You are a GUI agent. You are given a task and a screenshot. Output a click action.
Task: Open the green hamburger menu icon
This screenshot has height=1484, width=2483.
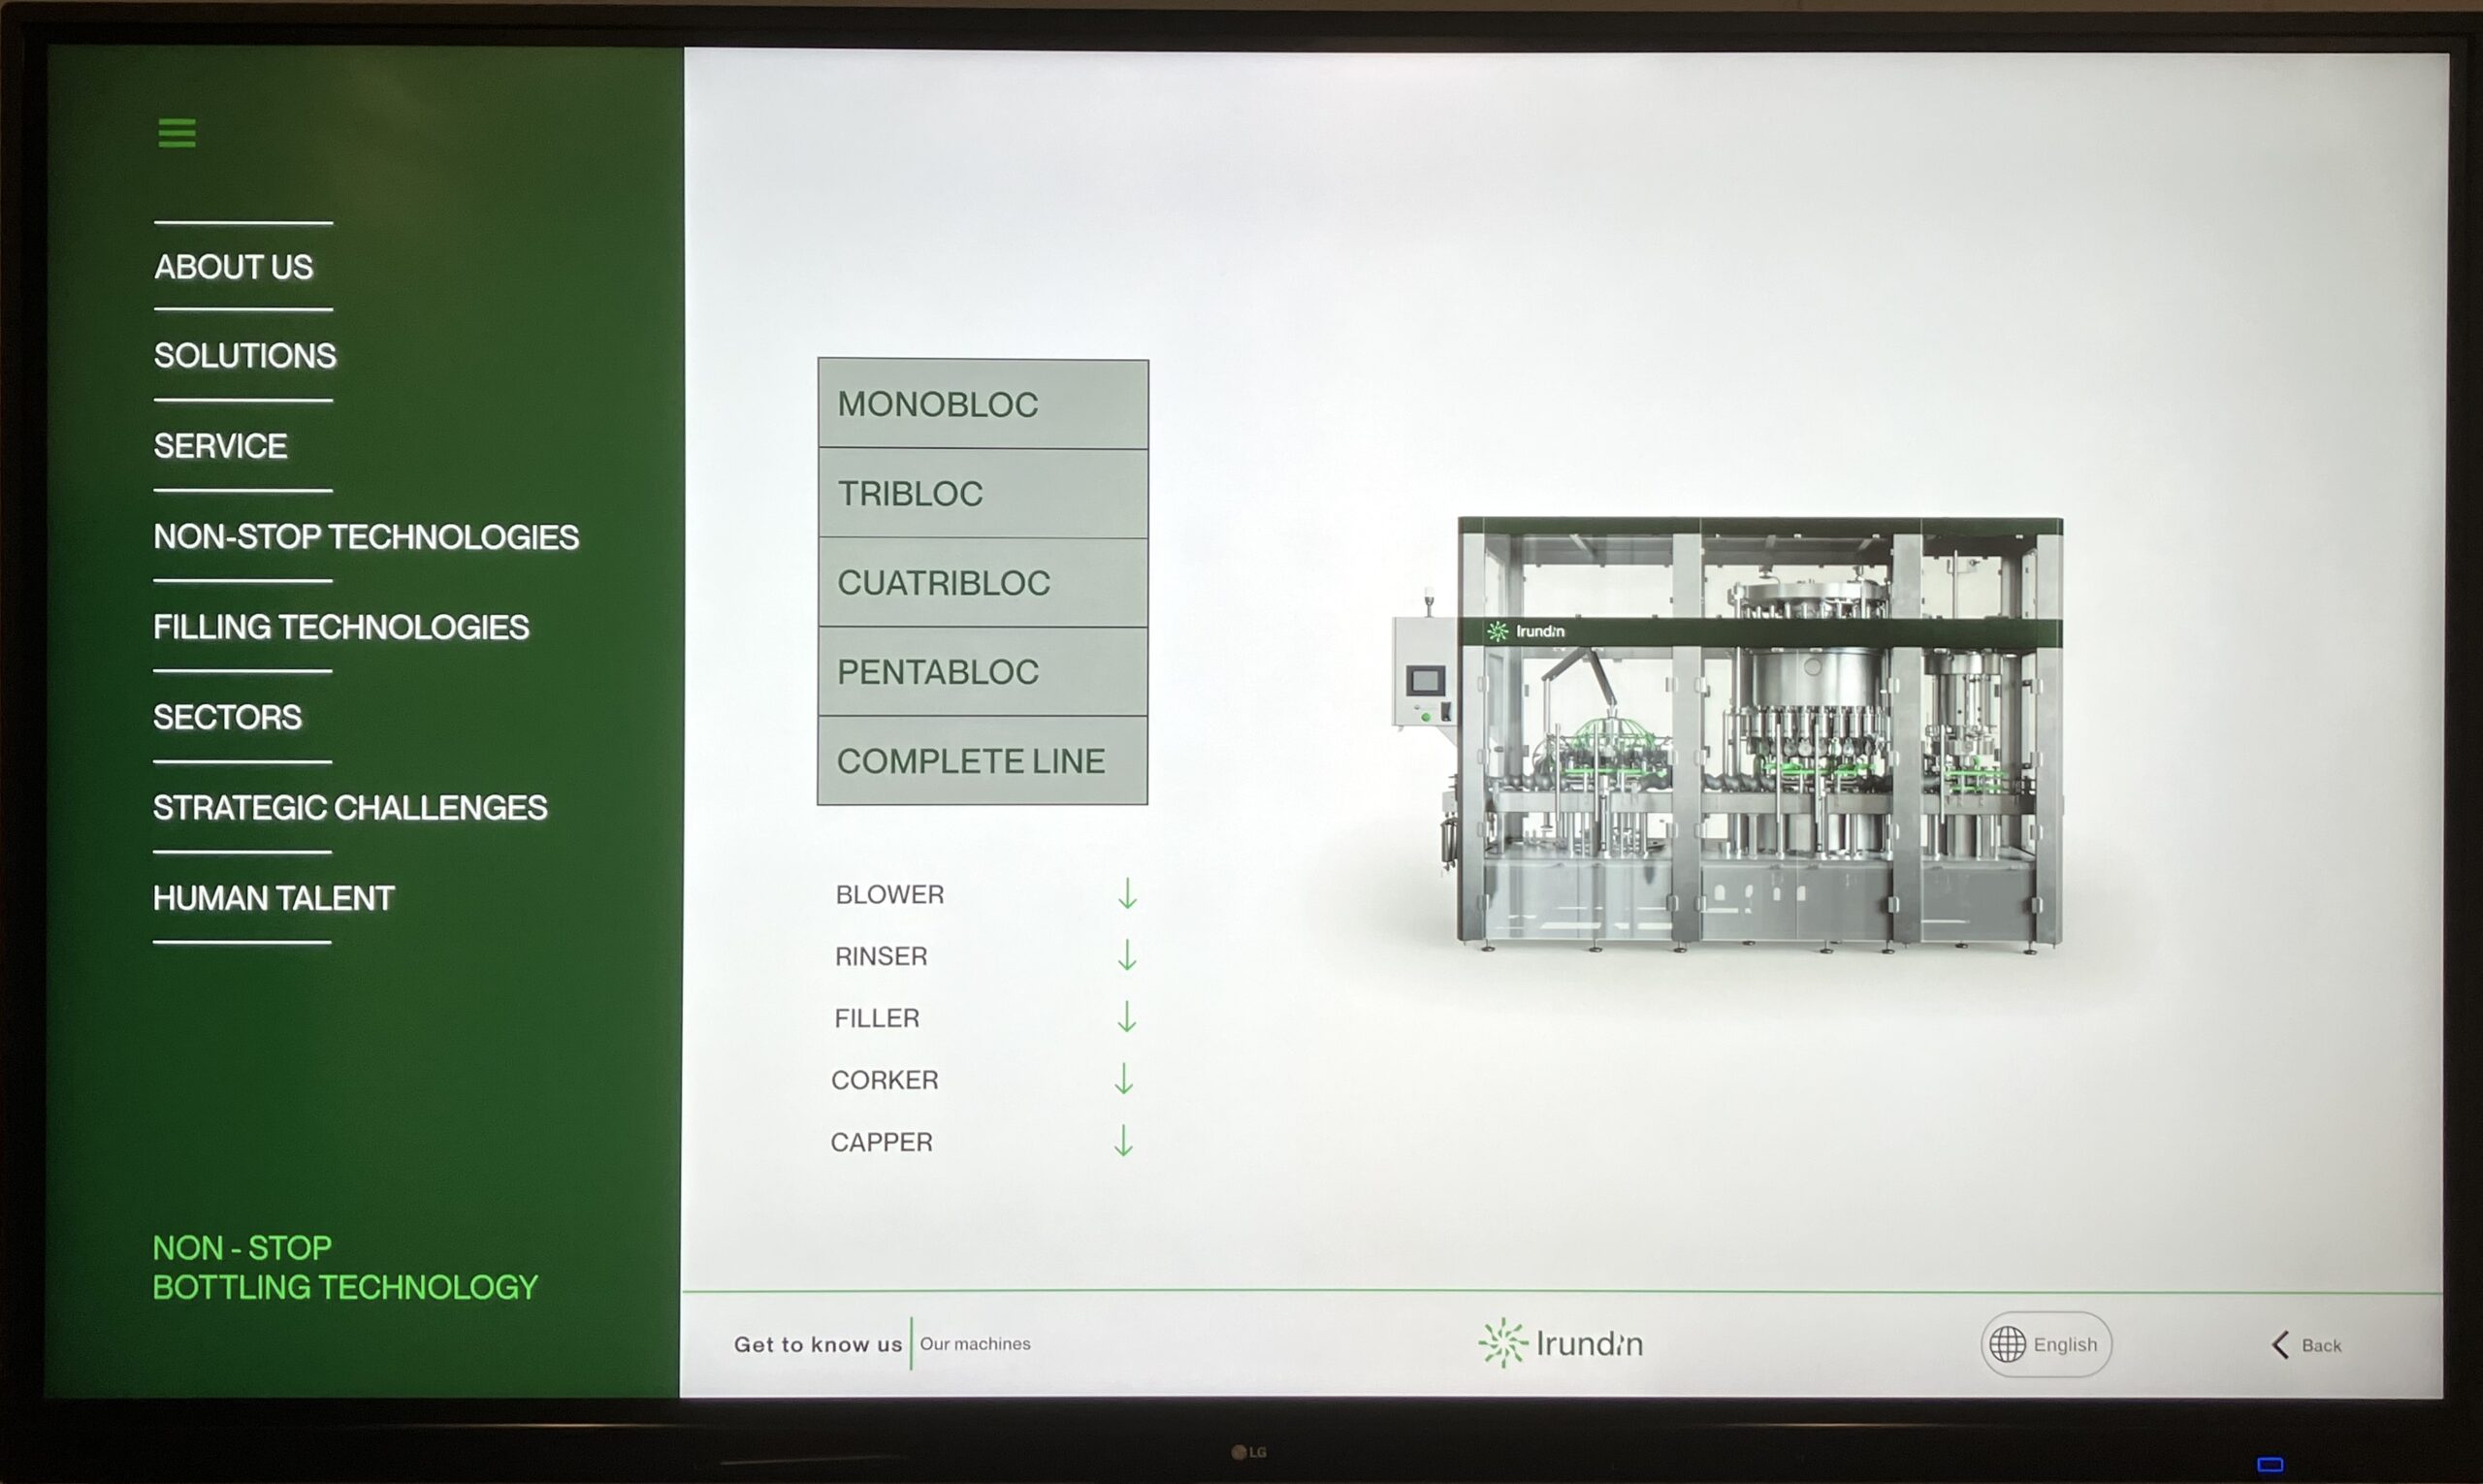click(x=177, y=133)
